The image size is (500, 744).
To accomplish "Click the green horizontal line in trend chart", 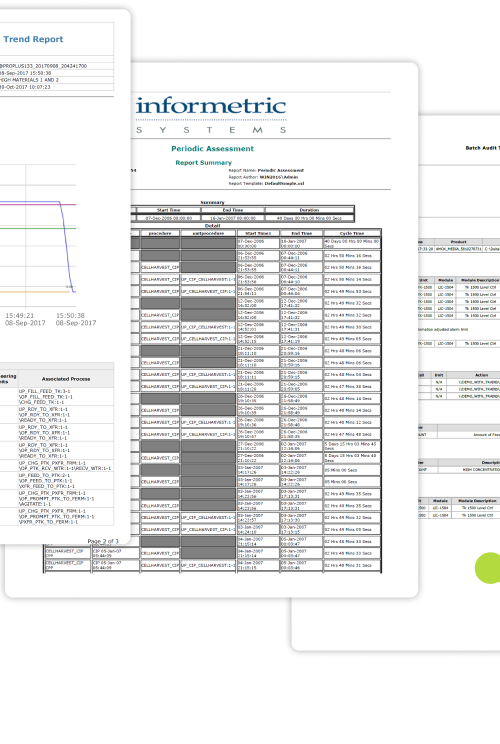I will click(38, 228).
